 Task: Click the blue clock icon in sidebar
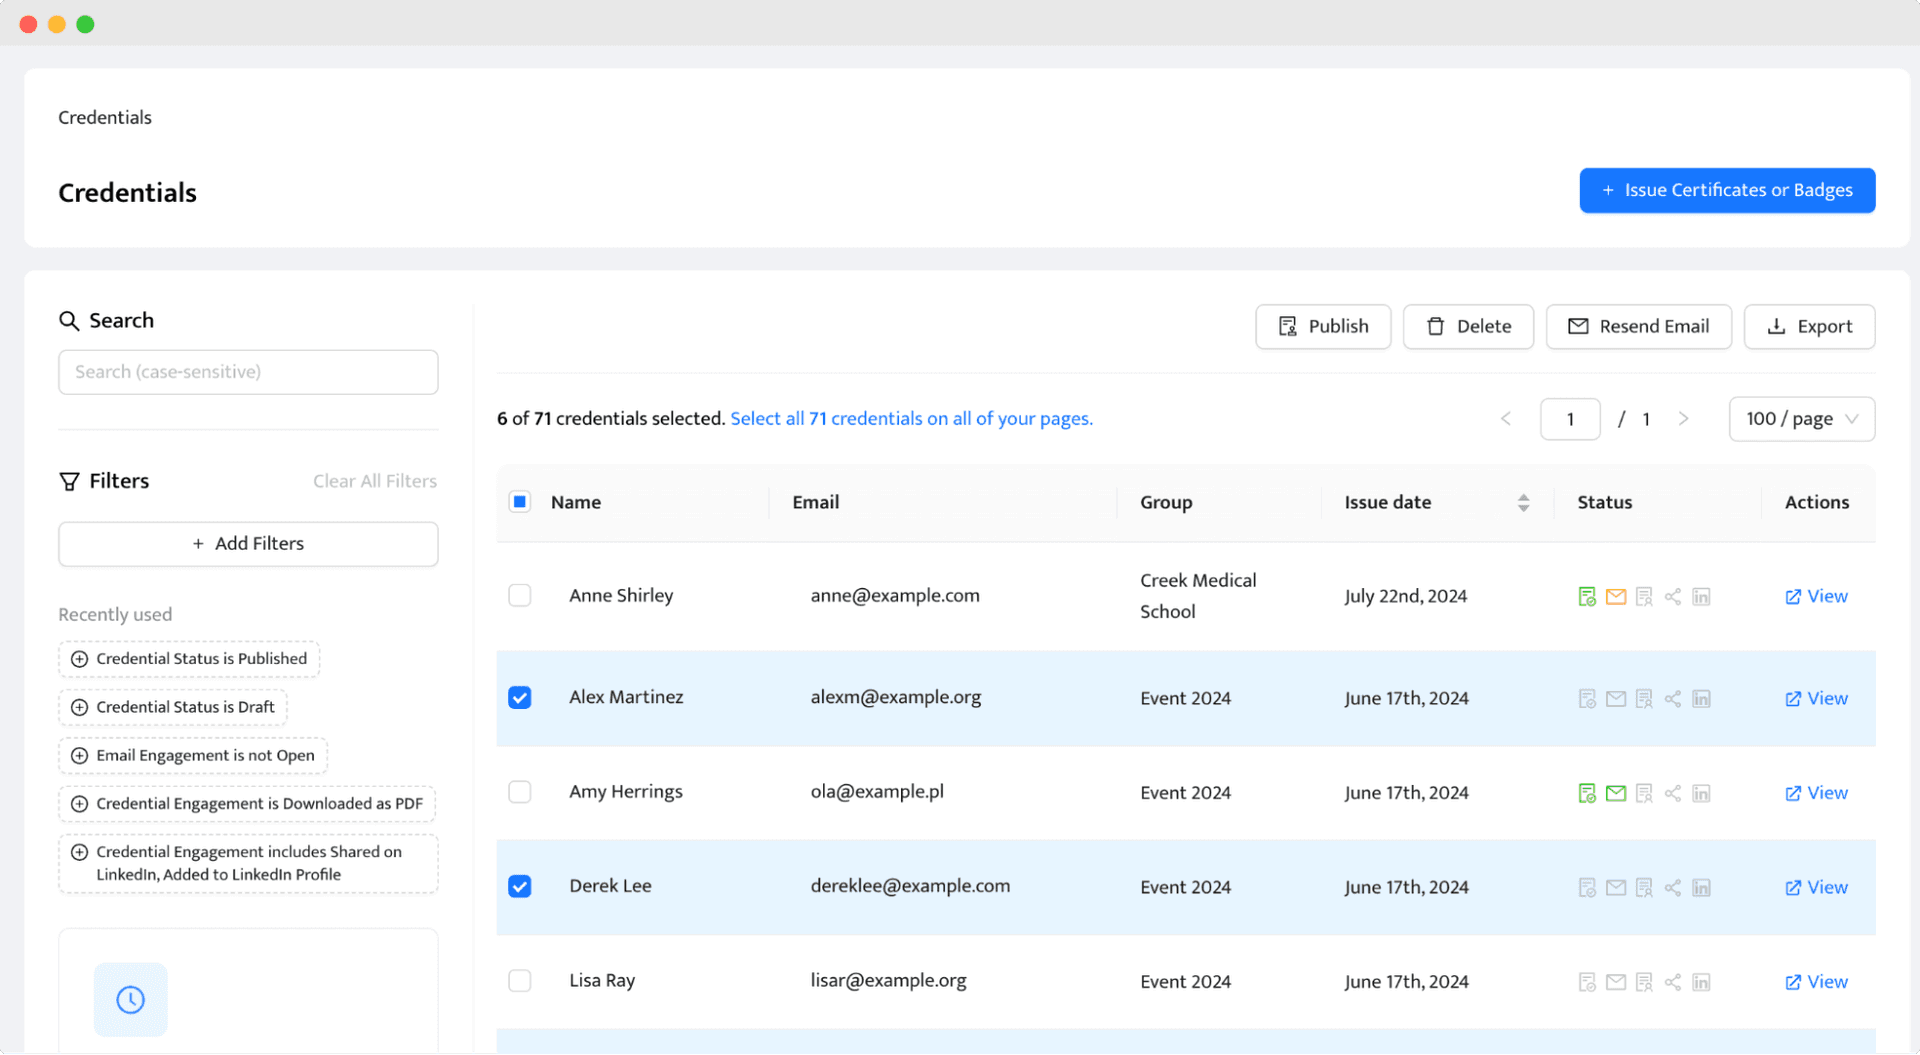coord(131,1000)
